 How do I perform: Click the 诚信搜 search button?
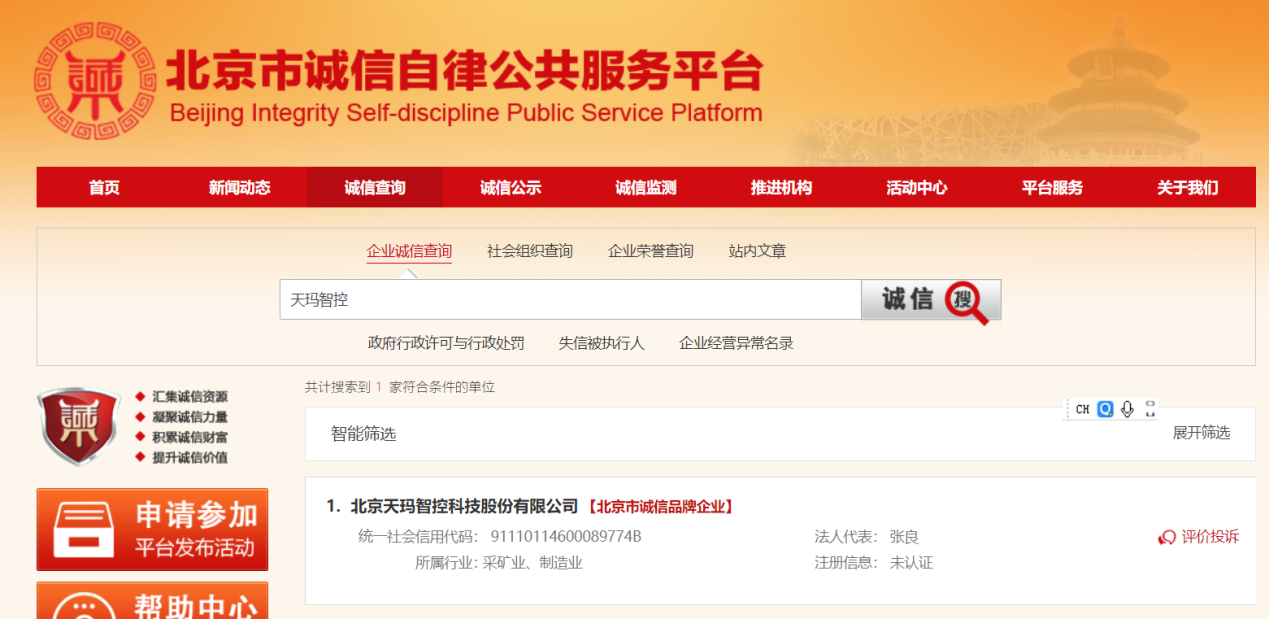click(x=931, y=300)
